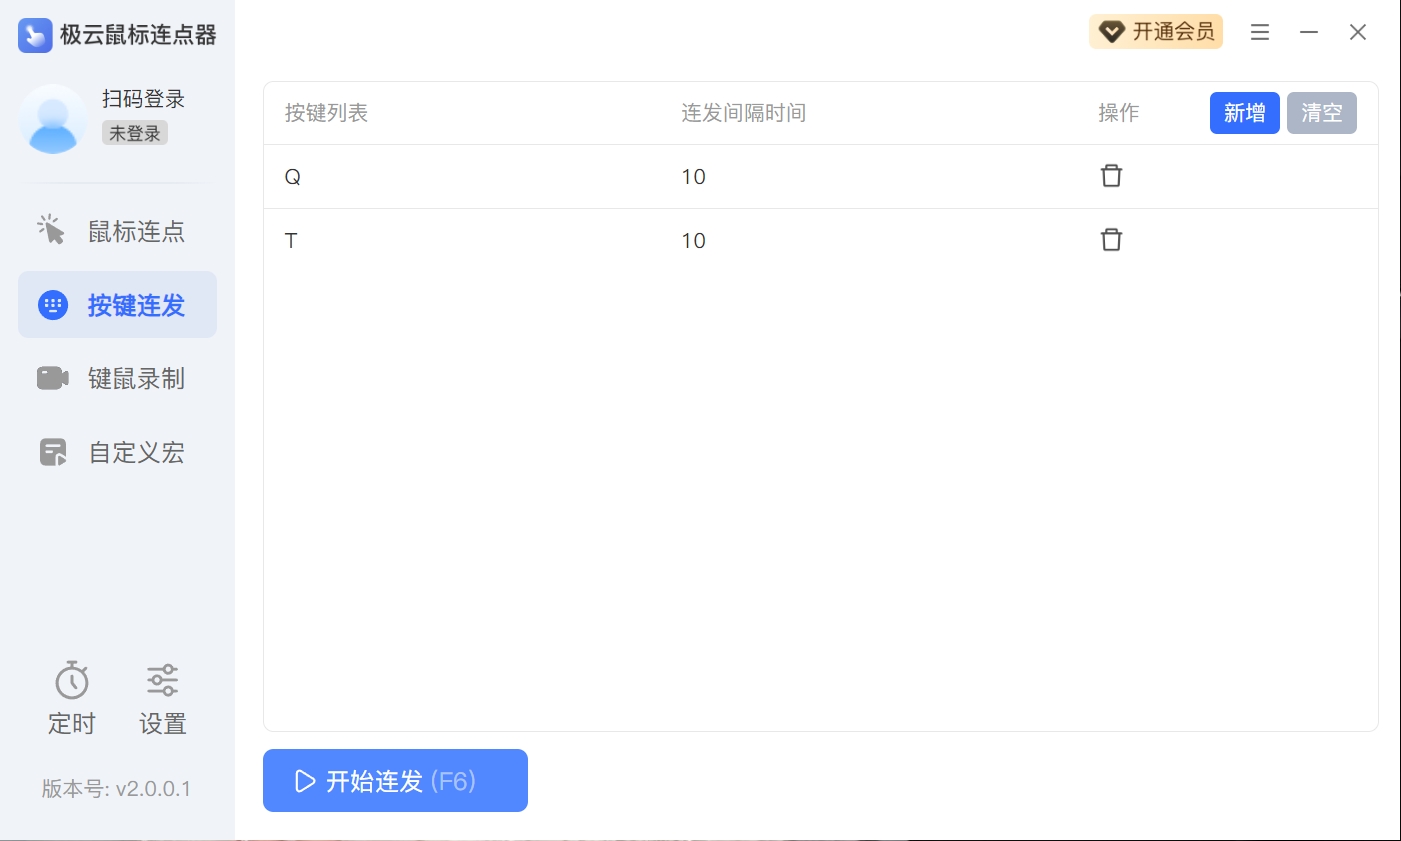Click the 清空 clear button
The width and height of the screenshot is (1401, 841).
pos(1321,113)
